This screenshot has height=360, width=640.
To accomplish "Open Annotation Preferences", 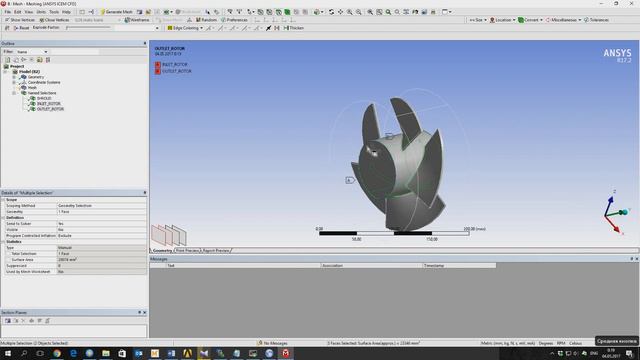I will [x=234, y=20].
